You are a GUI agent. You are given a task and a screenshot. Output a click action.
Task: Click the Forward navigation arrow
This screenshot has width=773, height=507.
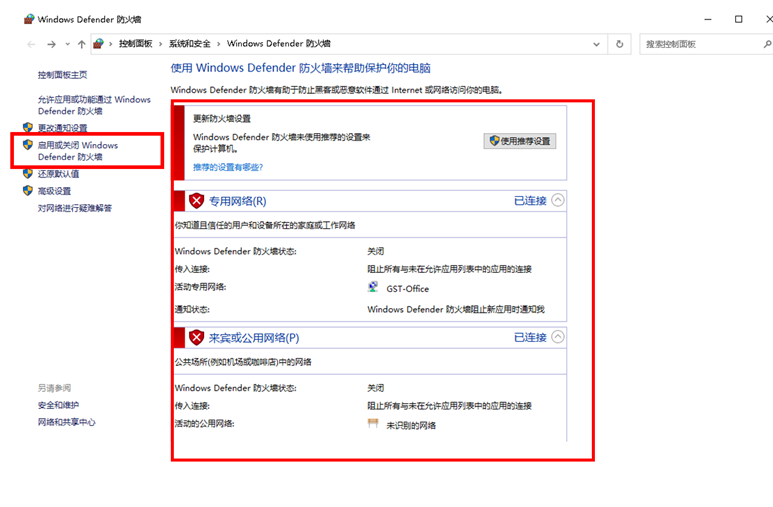click(x=51, y=44)
